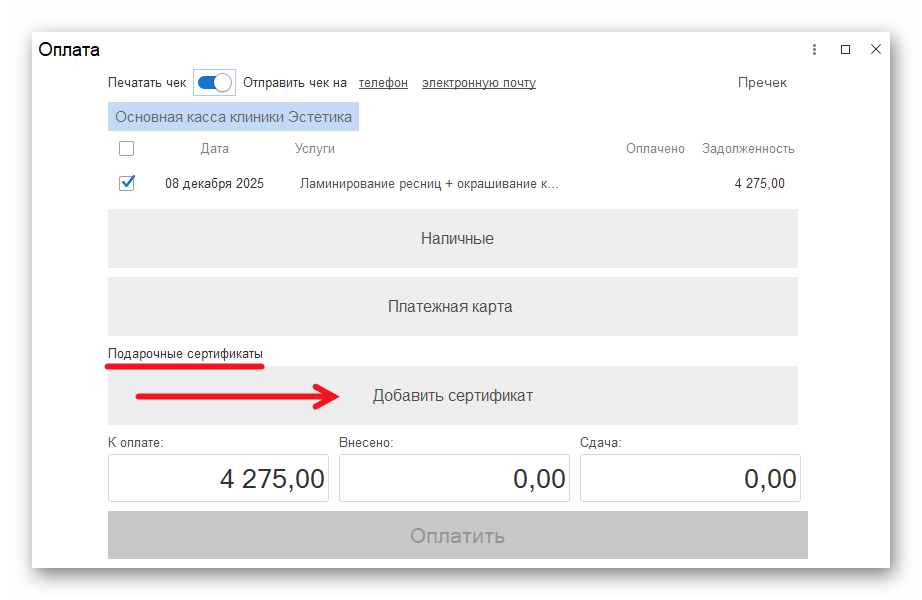The image size is (922, 600).
Task: Select the "Внесено" amount field
Action: [454, 478]
